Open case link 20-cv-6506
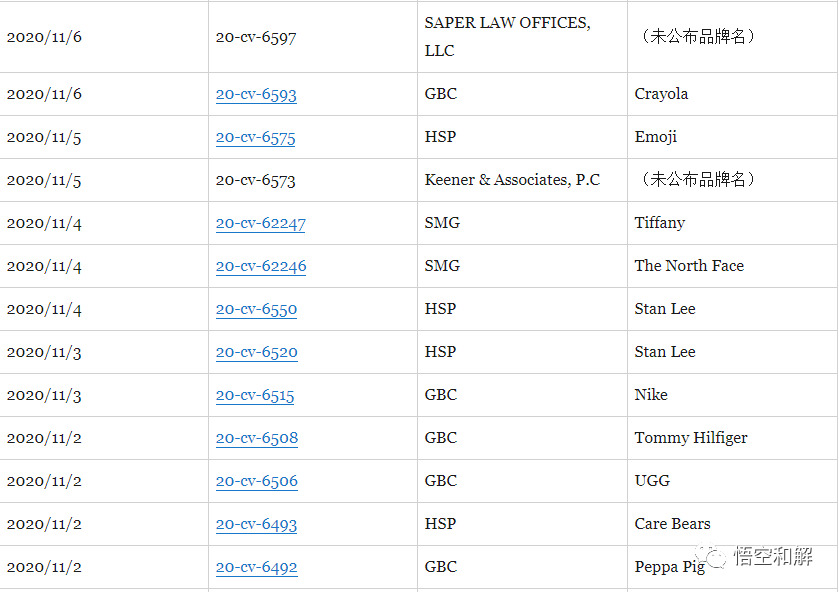The image size is (839, 592). point(256,481)
